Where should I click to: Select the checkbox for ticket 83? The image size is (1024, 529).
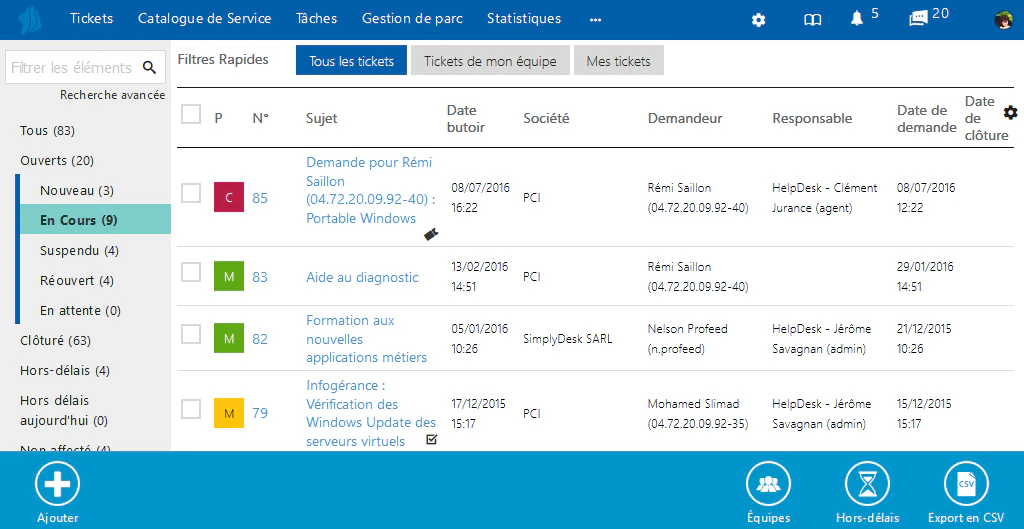point(191,272)
